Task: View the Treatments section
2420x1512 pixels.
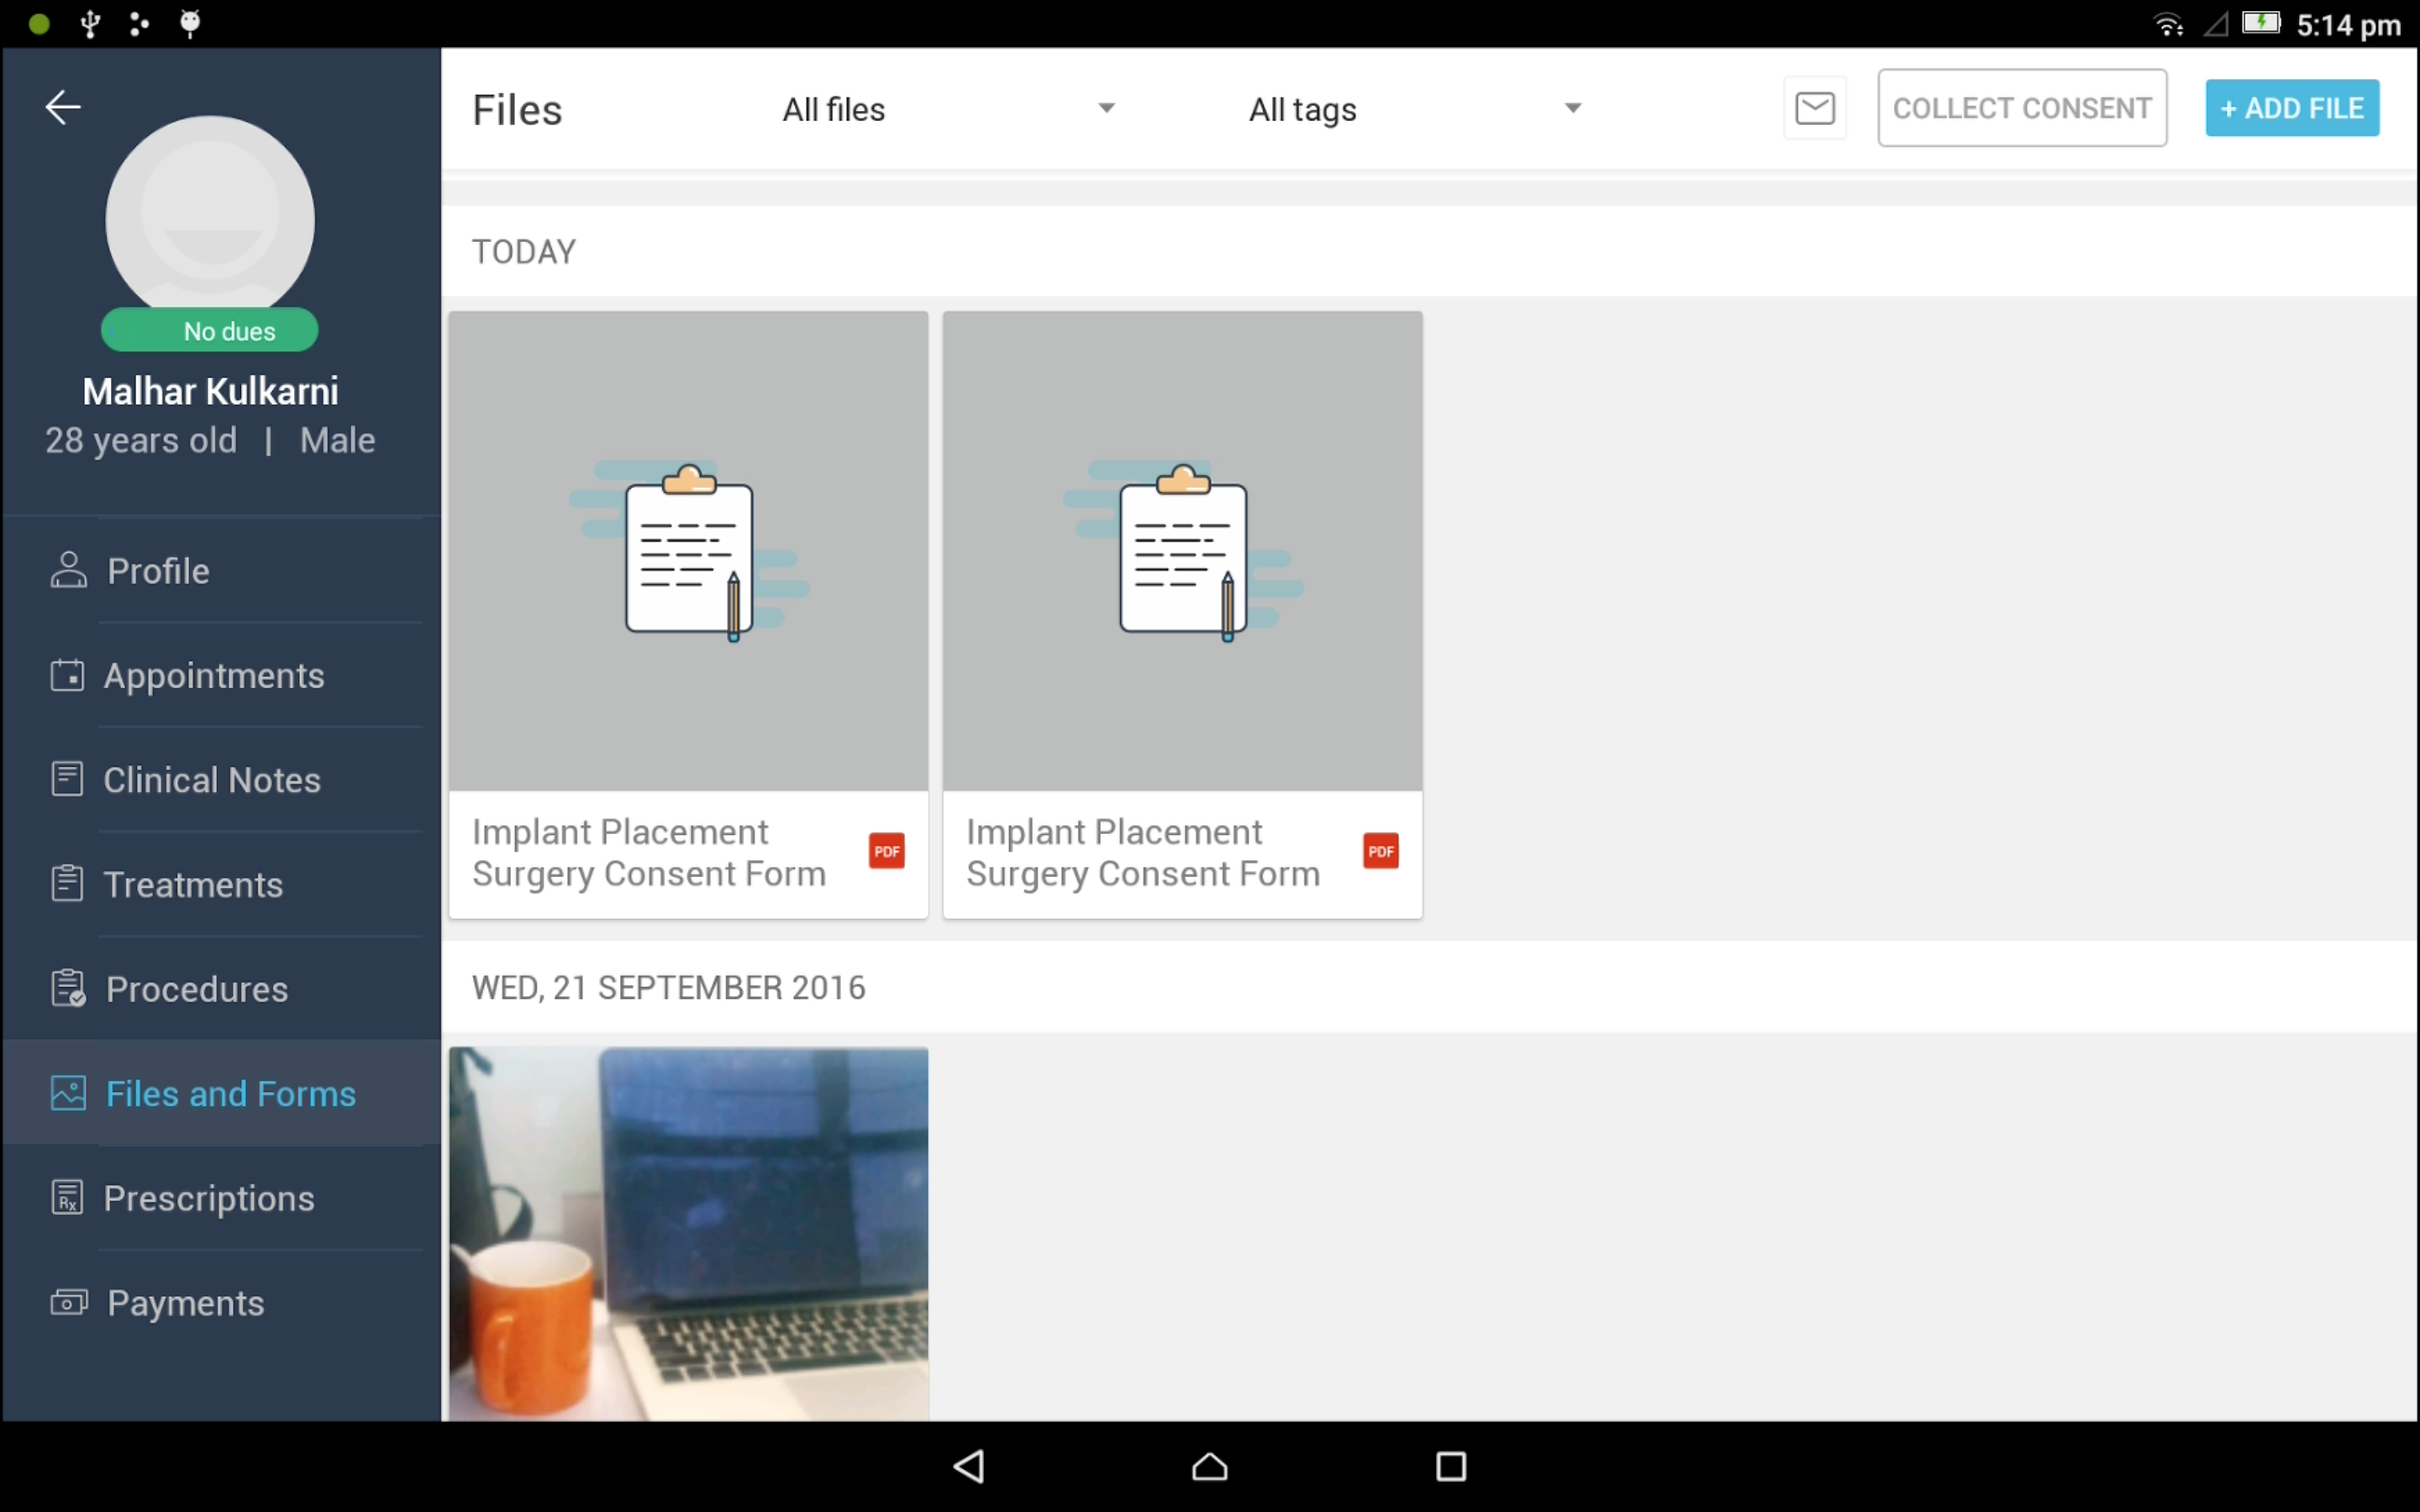Action: (193, 884)
